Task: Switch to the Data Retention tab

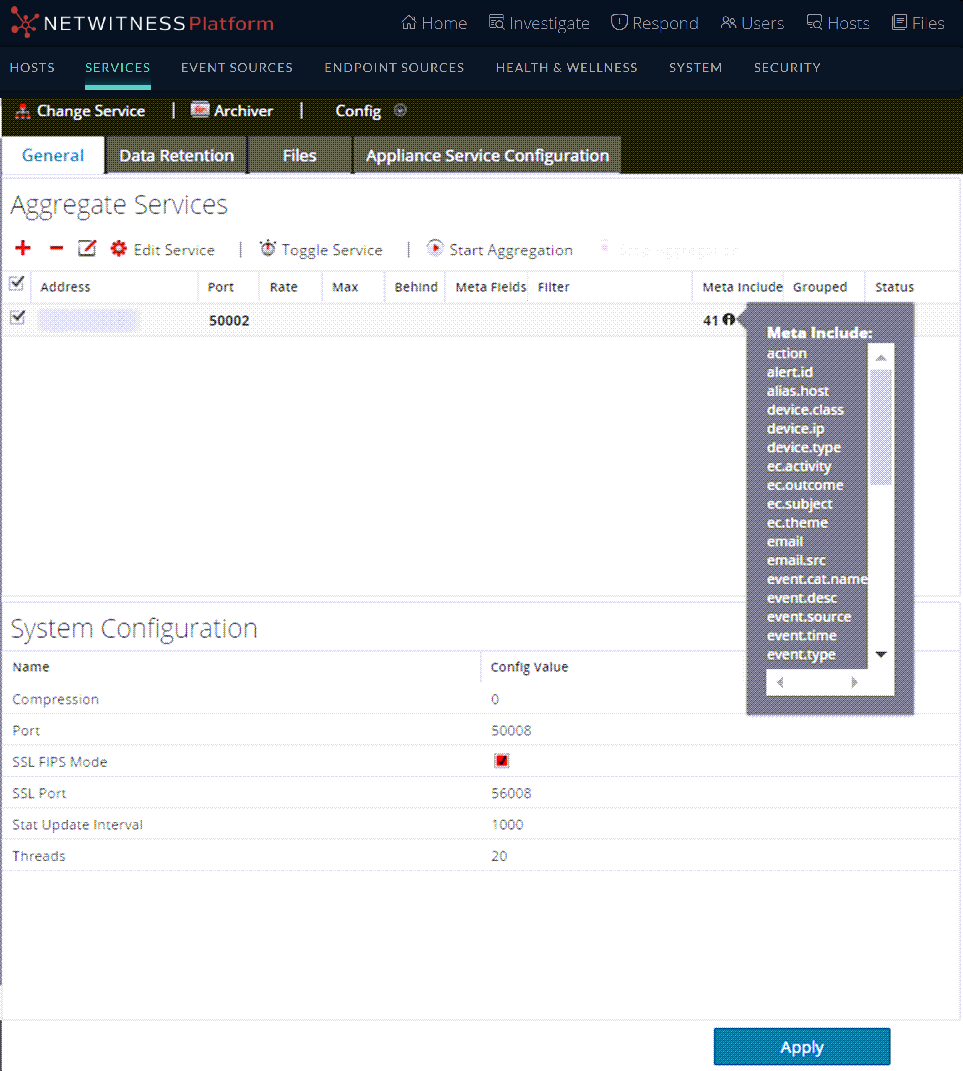Action: 176,156
